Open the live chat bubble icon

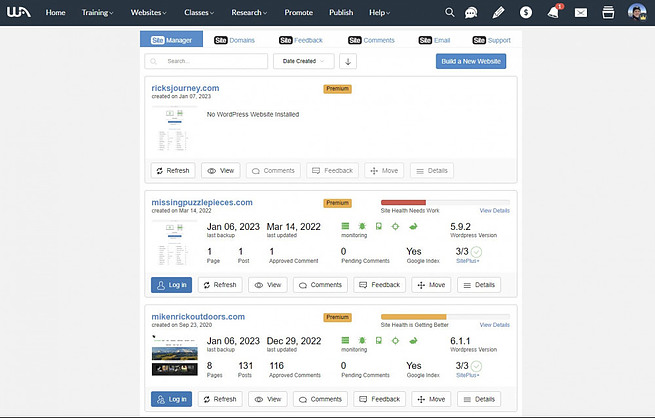pos(471,13)
